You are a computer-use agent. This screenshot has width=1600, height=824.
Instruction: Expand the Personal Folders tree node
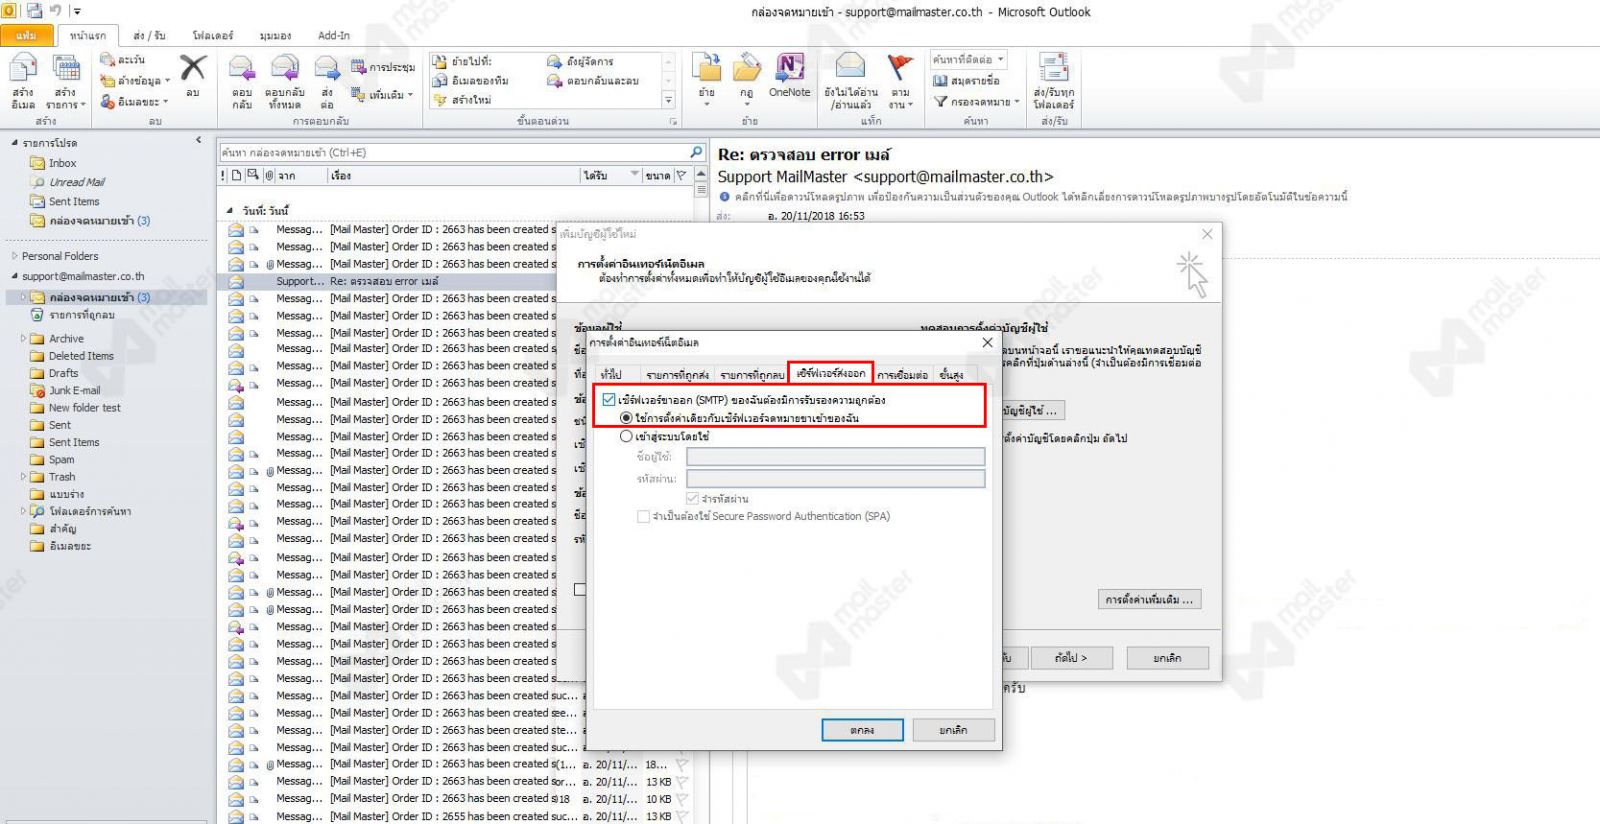coord(14,256)
